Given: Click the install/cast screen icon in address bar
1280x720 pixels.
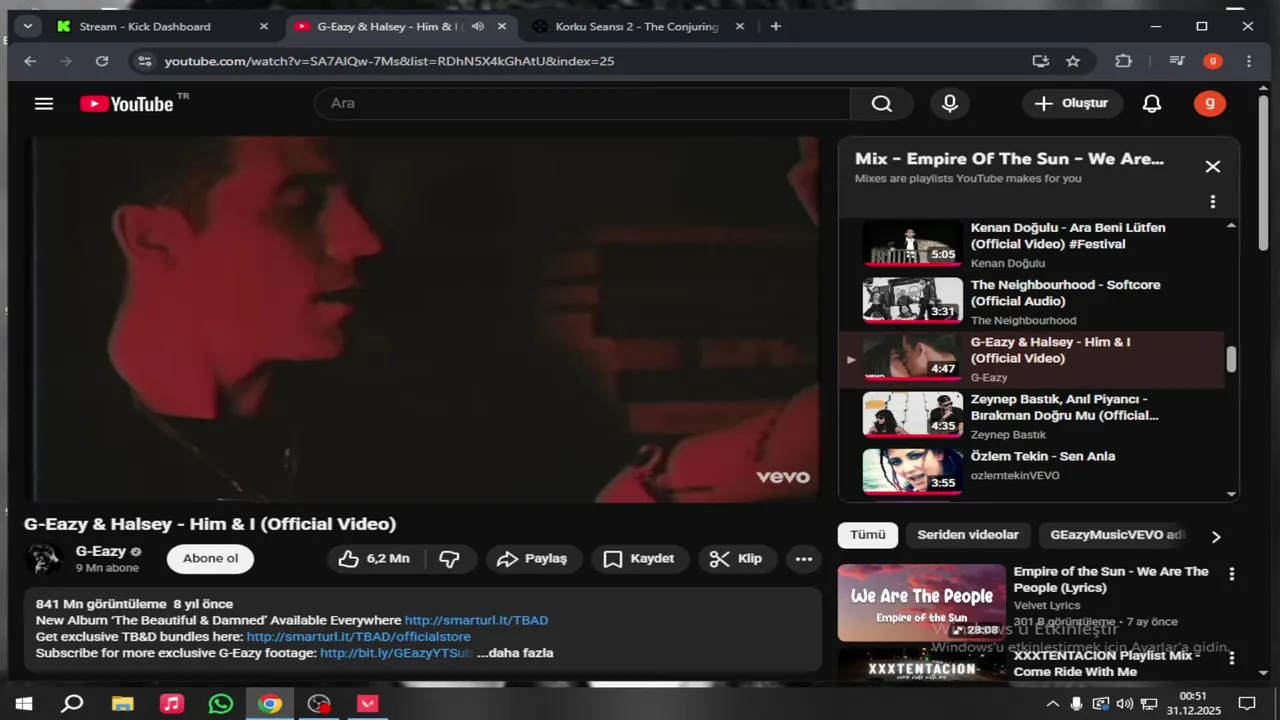Looking at the screenshot, I should (x=1041, y=61).
